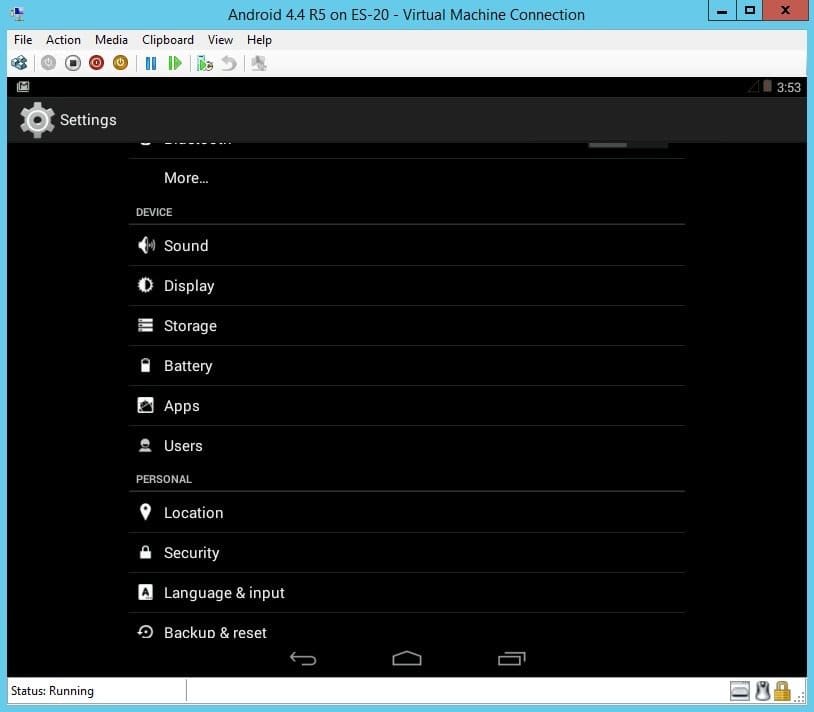Open the Action menu
The image size is (814, 712).
coord(63,40)
